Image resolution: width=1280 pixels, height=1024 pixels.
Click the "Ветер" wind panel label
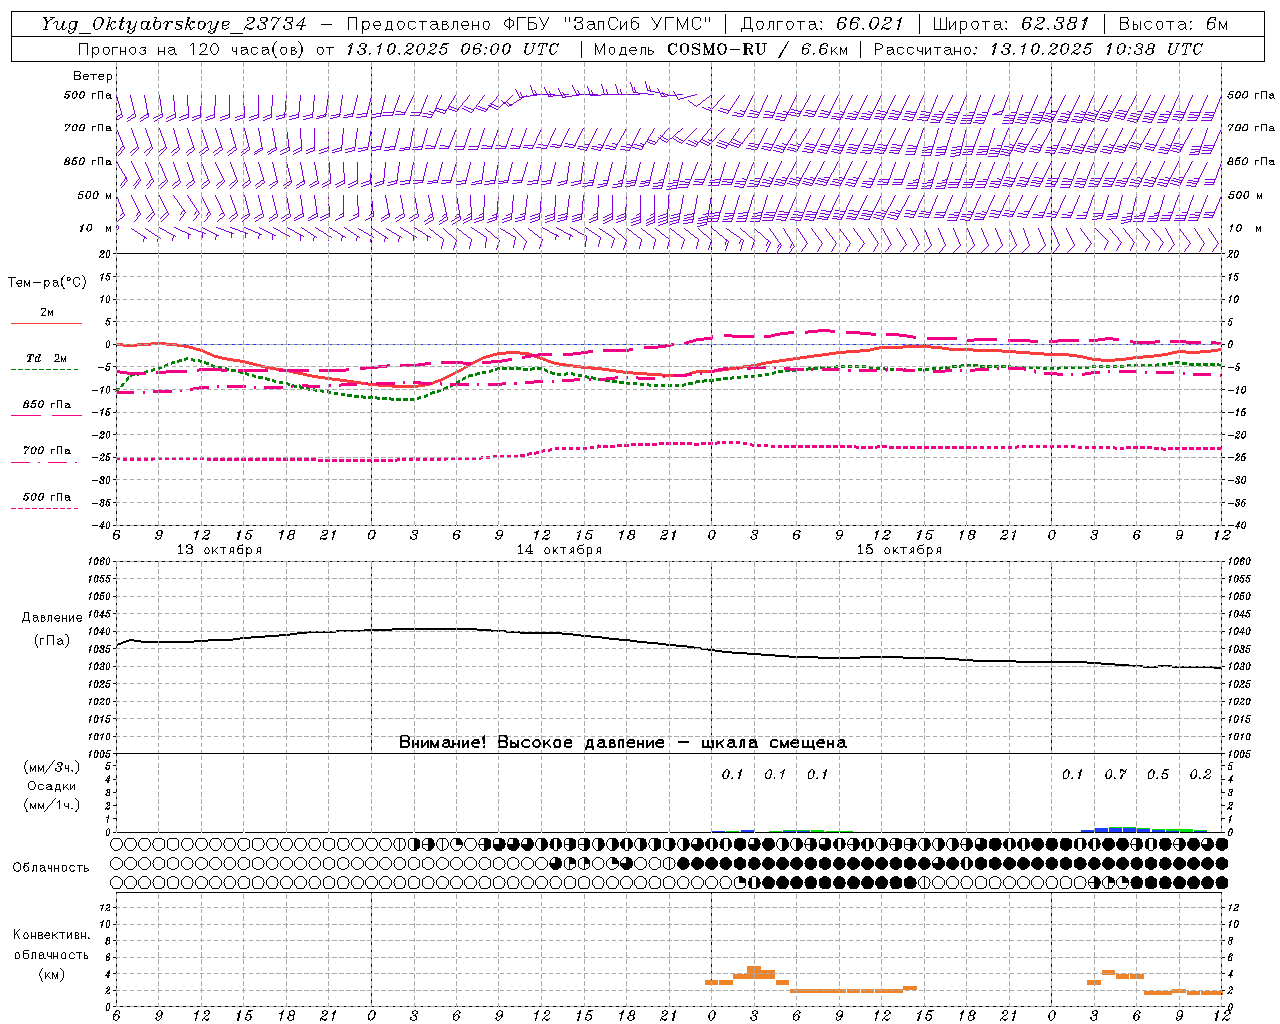point(93,76)
